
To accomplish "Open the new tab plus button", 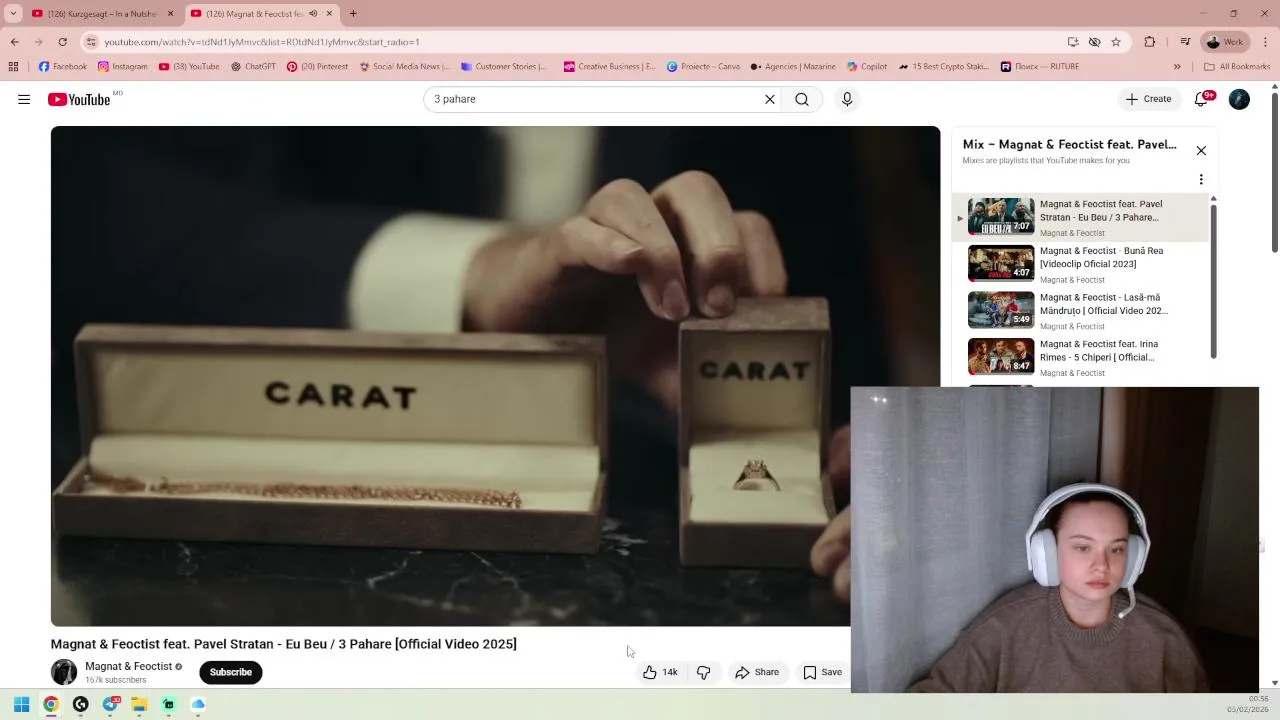I will pos(353,14).
